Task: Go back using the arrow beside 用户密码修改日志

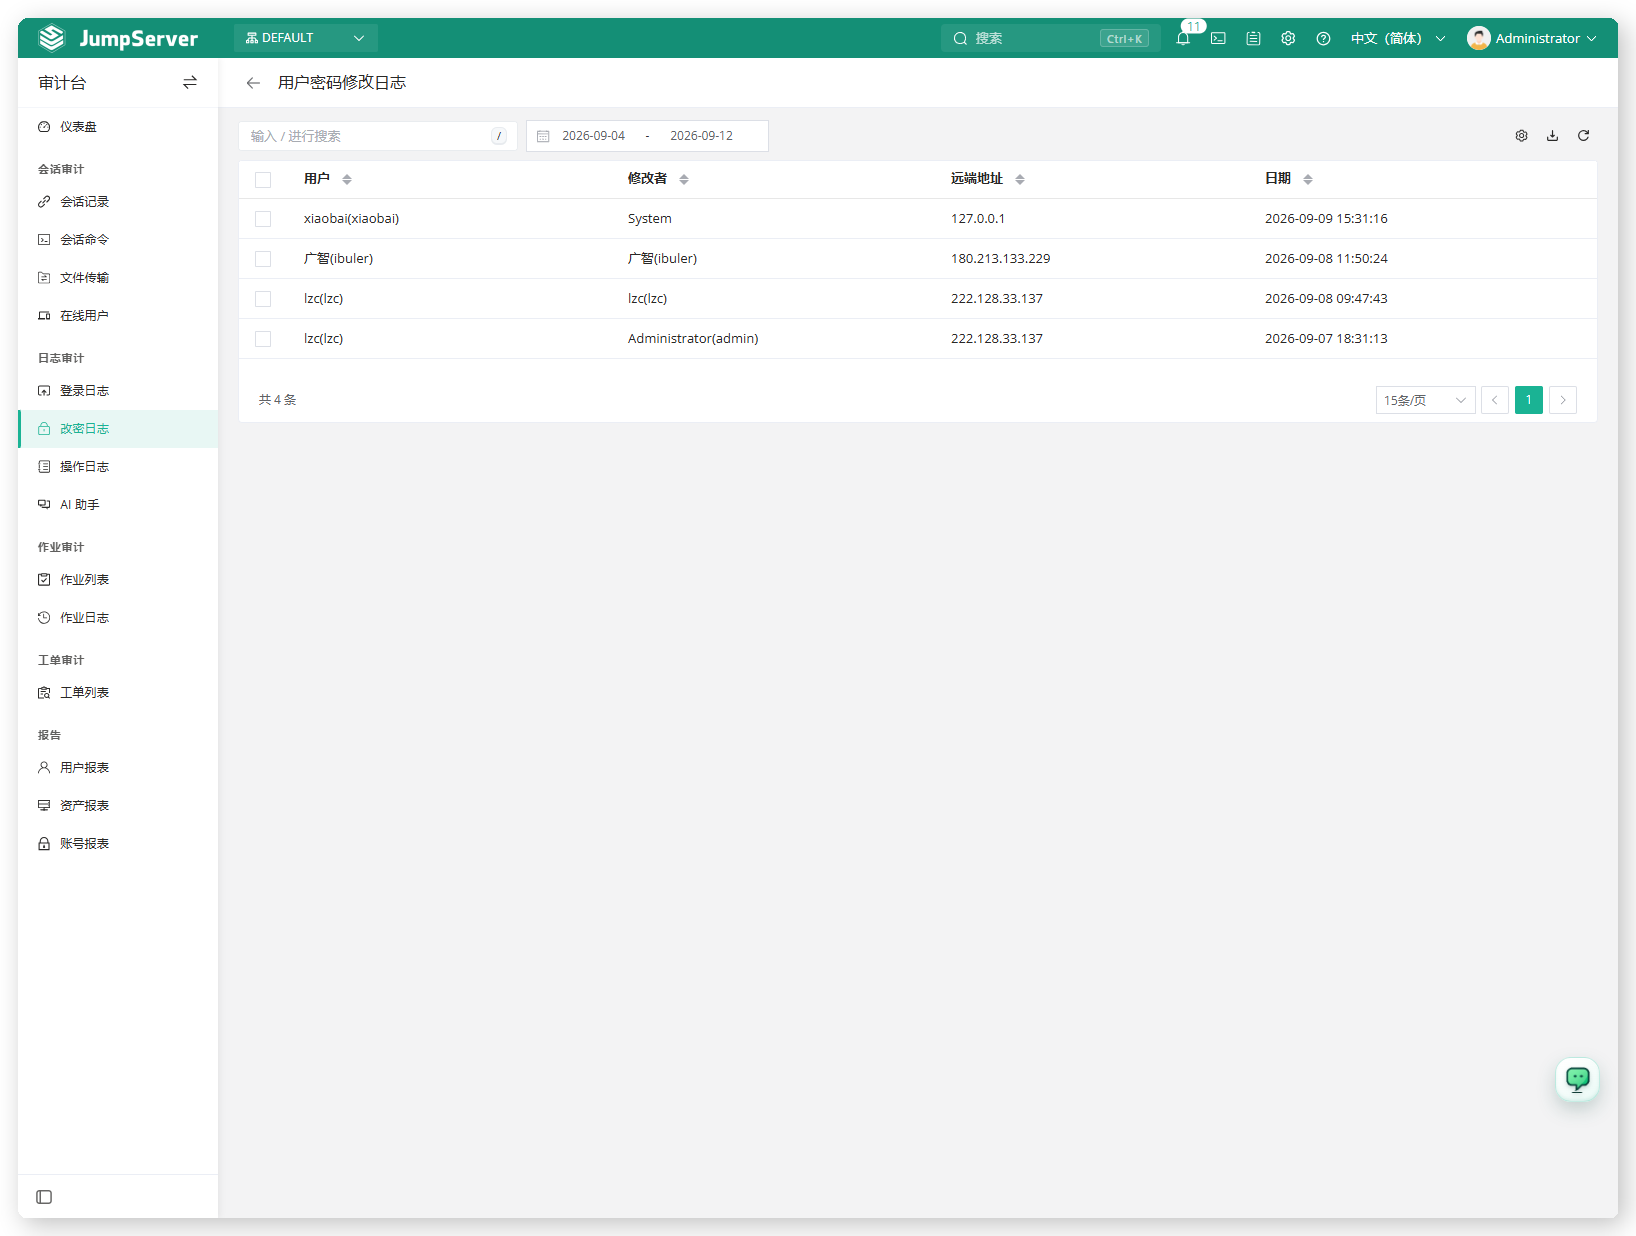Action: tap(253, 83)
